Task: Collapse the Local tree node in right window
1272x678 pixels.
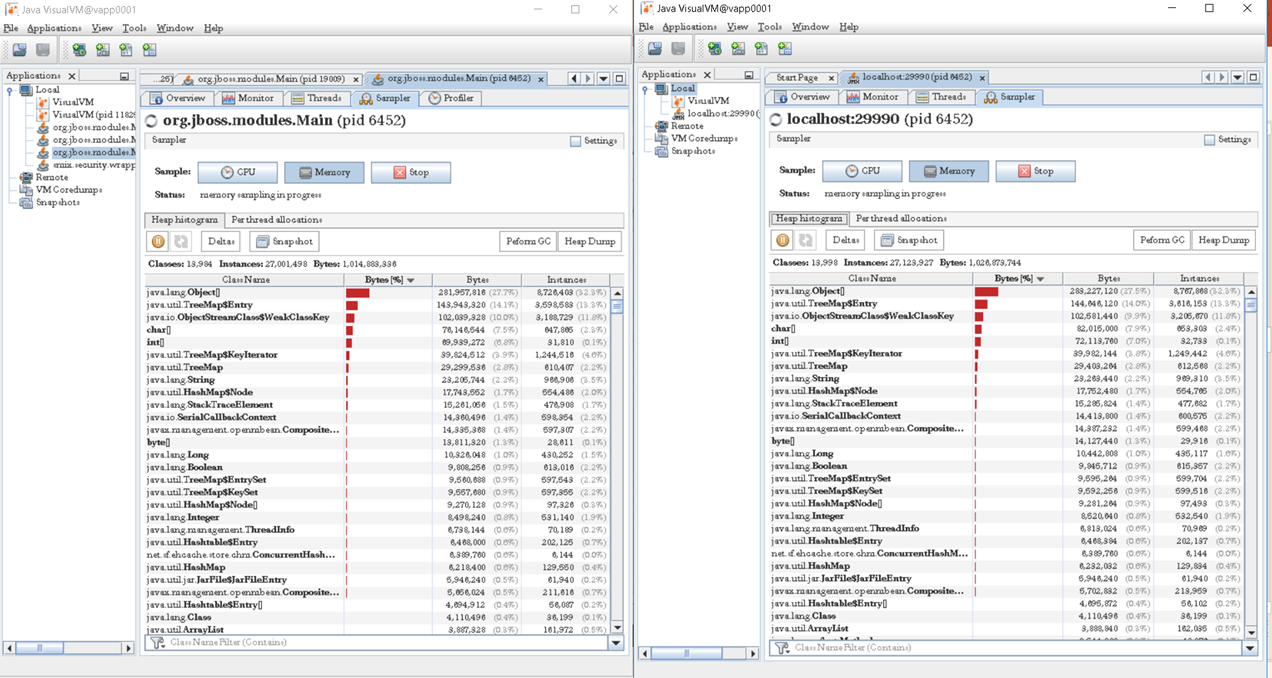Action: pos(645,89)
